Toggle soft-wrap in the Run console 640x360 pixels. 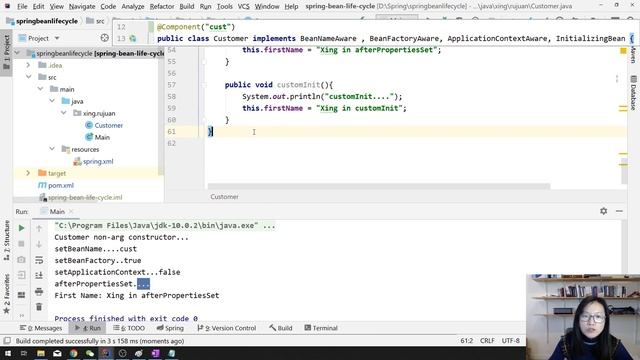(x=39, y=260)
